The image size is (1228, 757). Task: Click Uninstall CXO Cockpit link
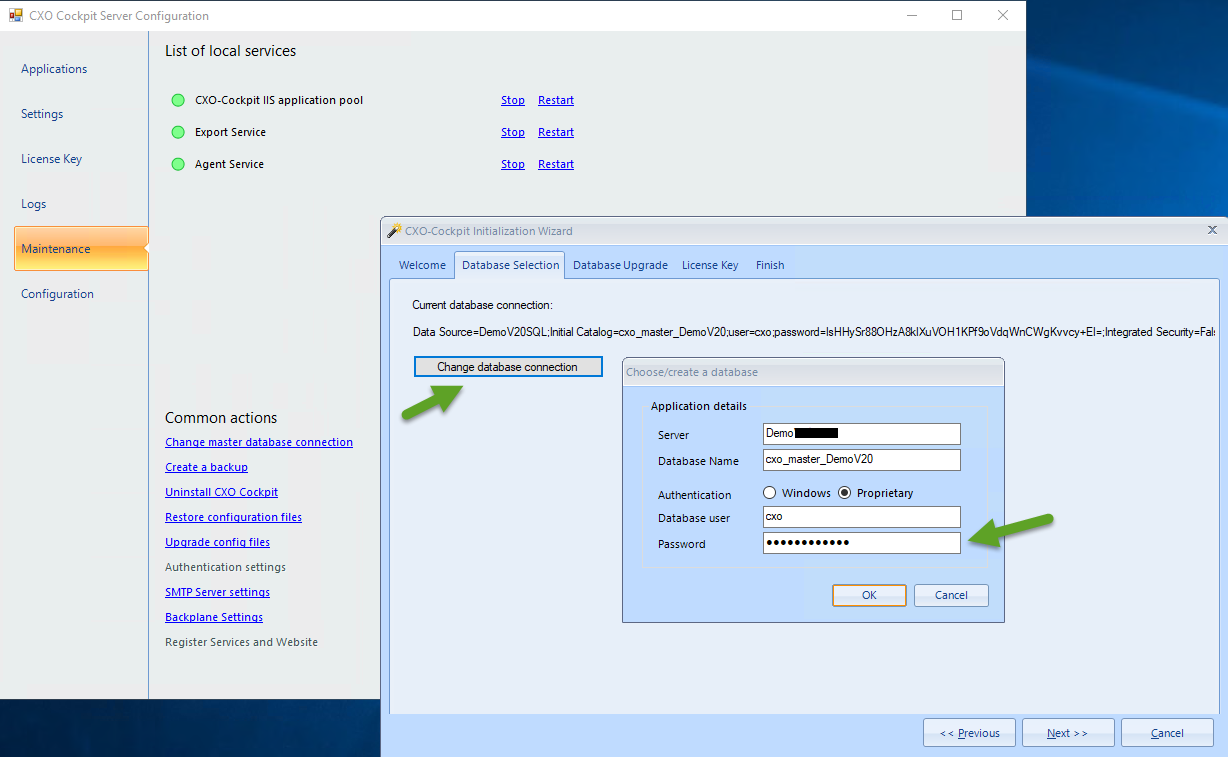tap(221, 492)
